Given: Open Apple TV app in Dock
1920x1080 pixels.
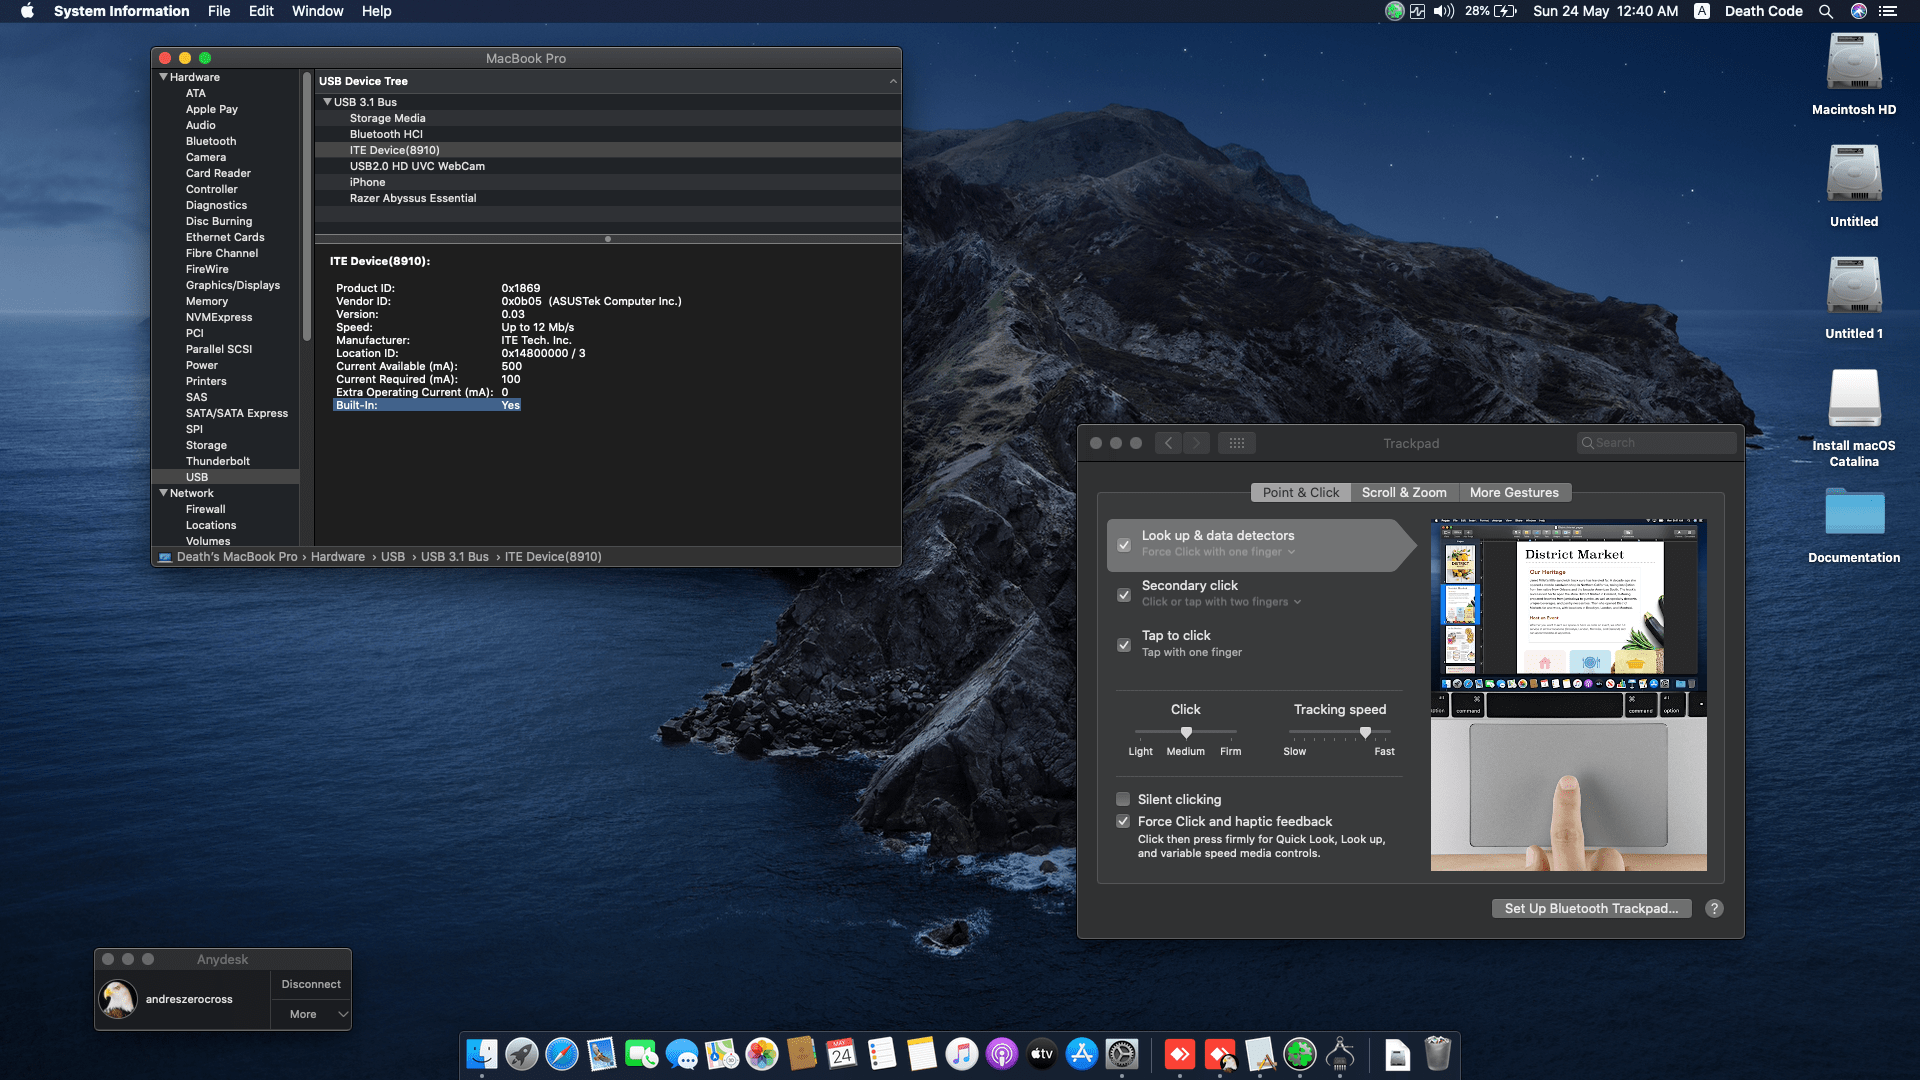Looking at the screenshot, I should [x=1042, y=1054].
